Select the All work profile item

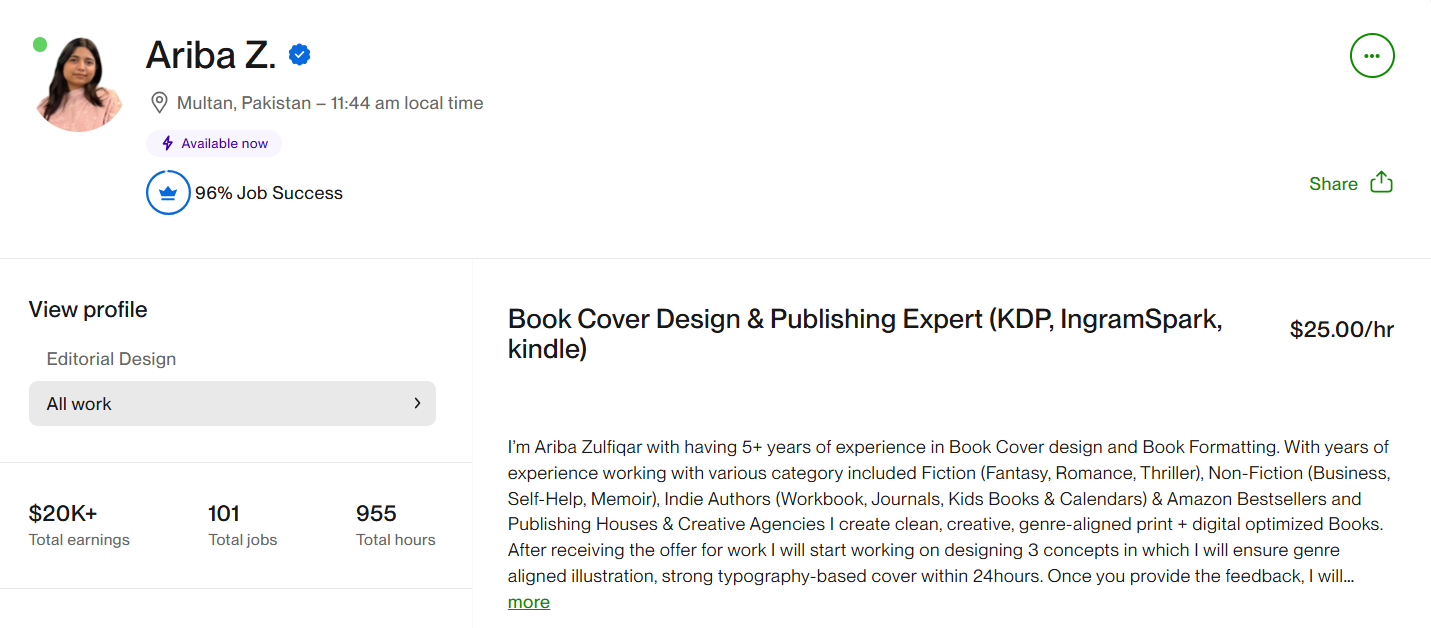80,404
